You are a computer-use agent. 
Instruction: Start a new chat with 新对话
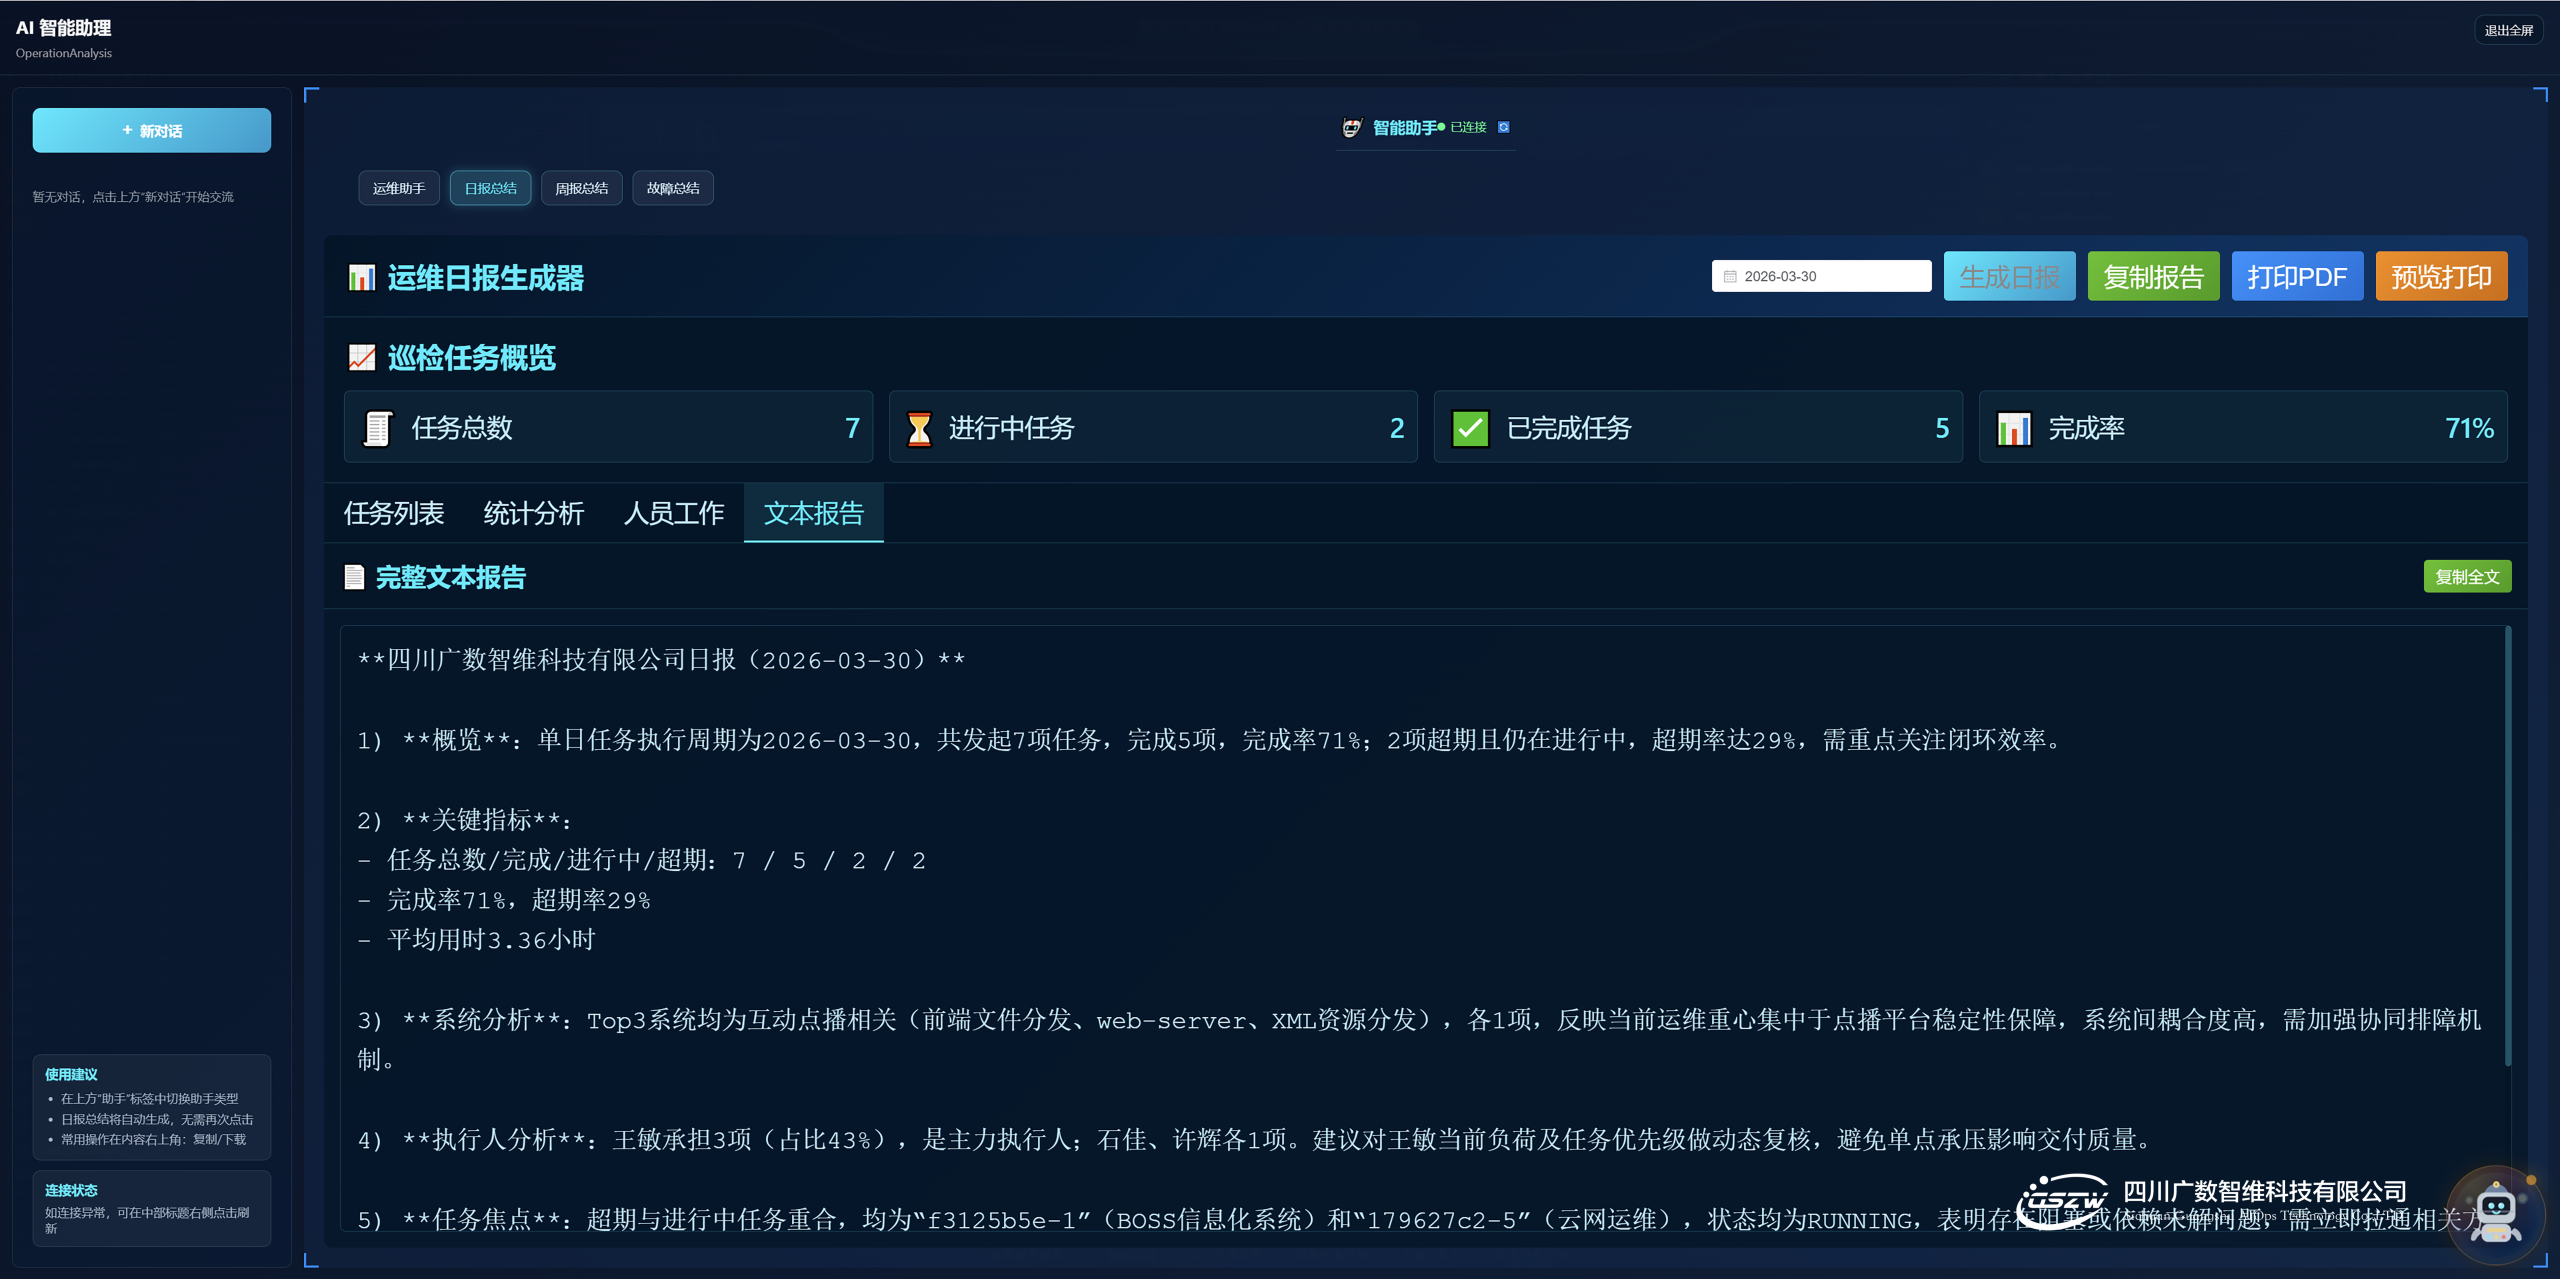tap(151, 130)
